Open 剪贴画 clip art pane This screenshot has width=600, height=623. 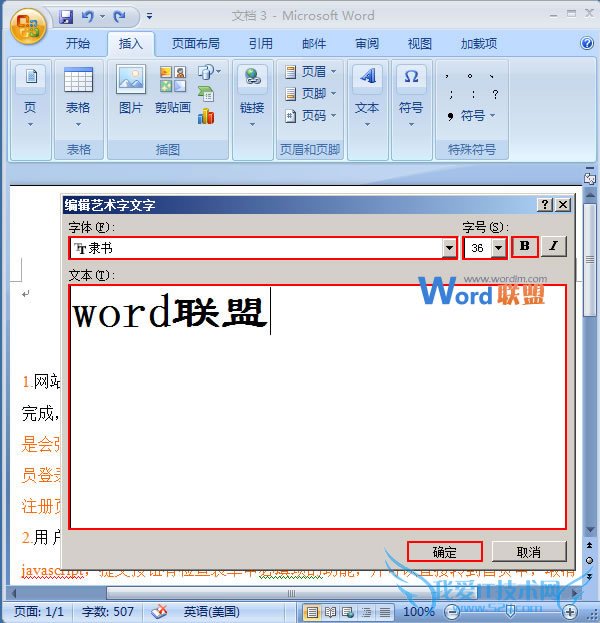(x=173, y=91)
